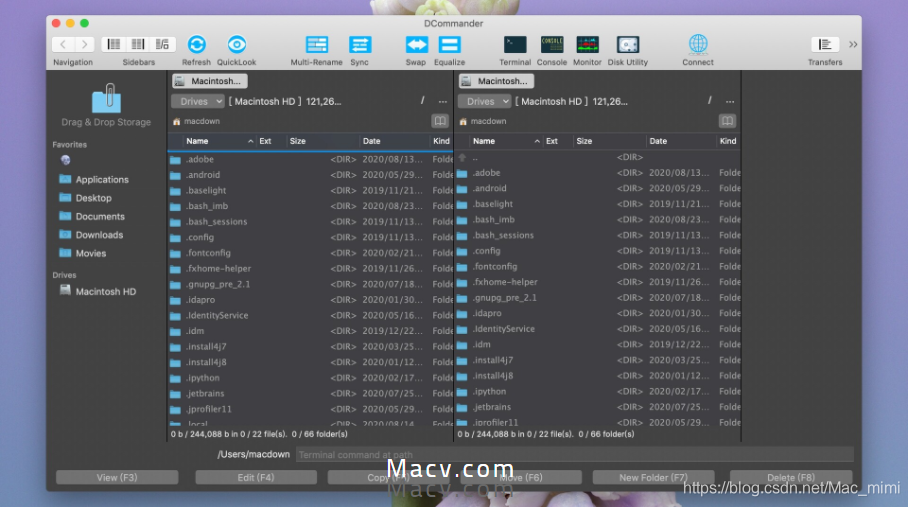
Task: Expand the toolbar overflow chevron
Action: point(853,45)
